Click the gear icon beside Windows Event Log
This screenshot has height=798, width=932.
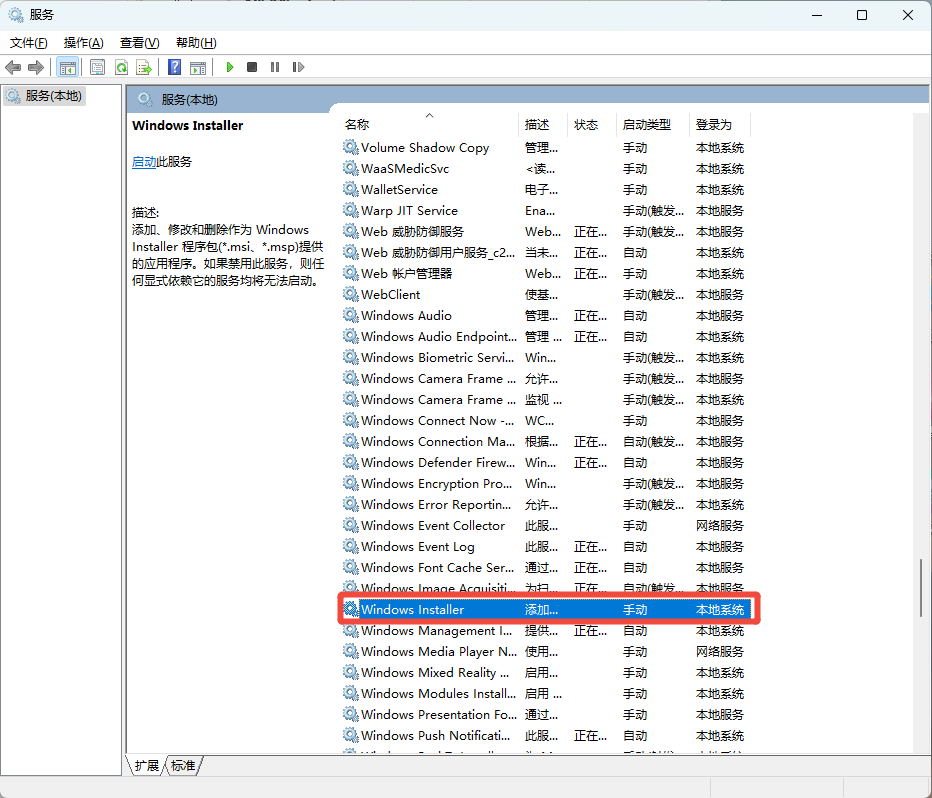tap(351, 546)
